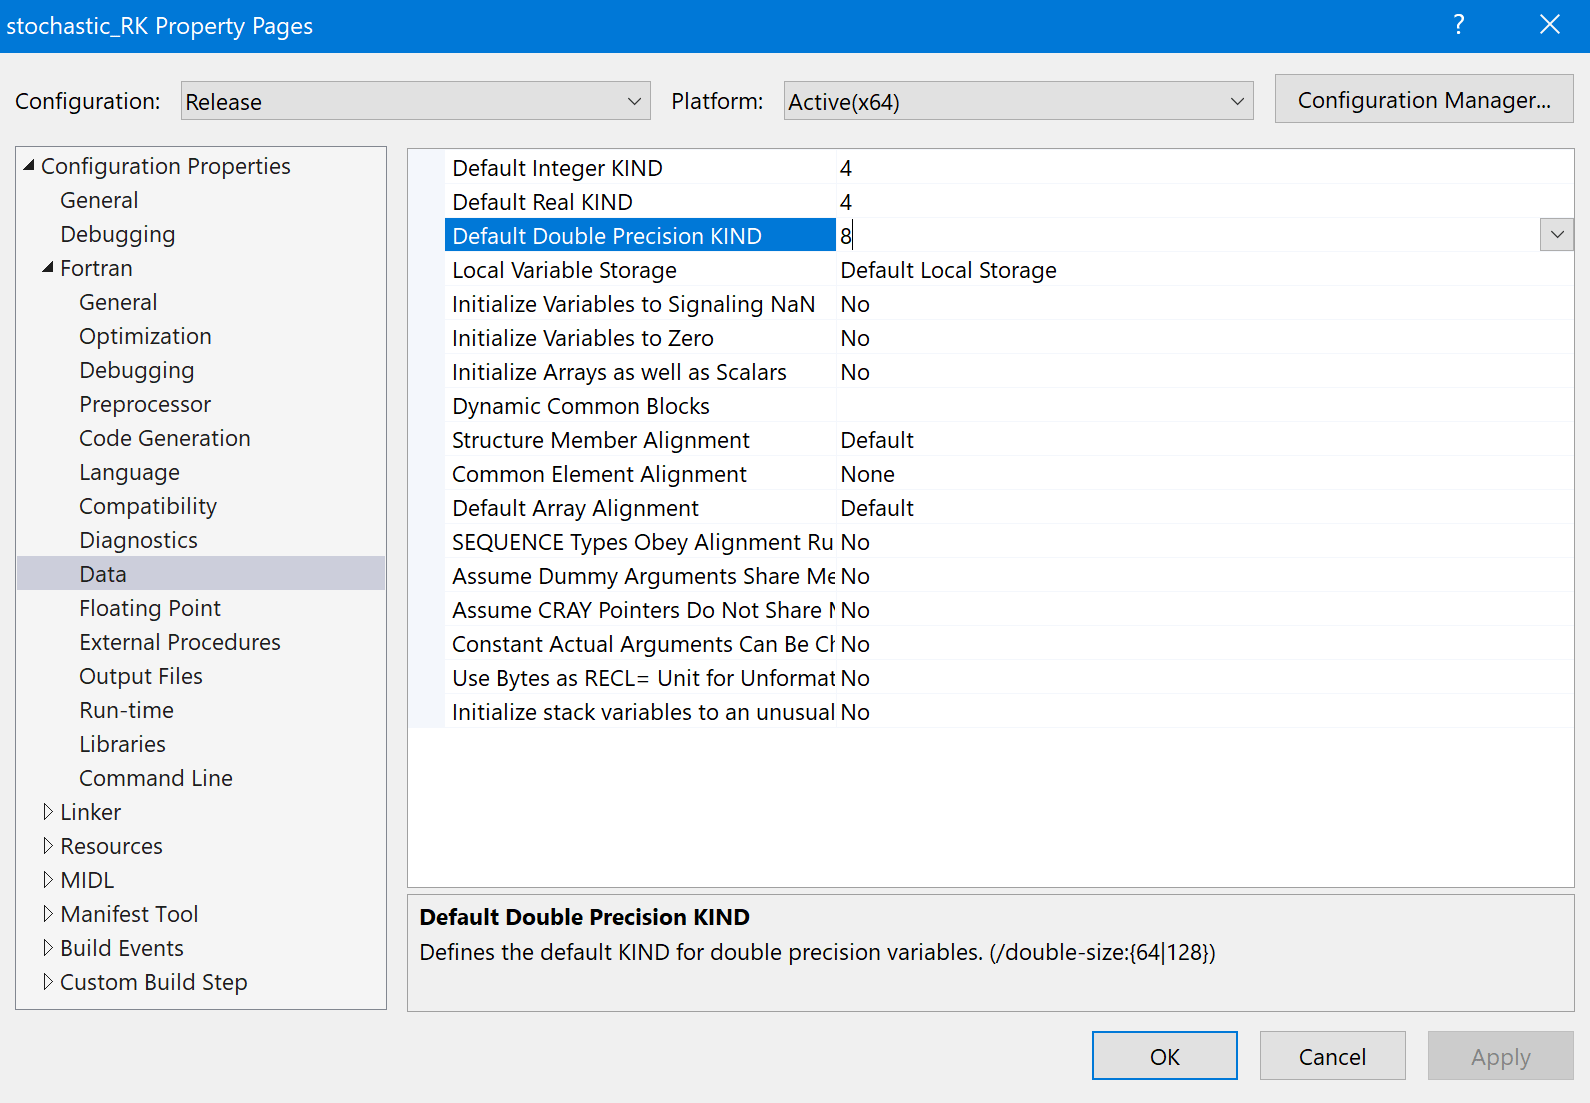Click the help question mark icon

tap(1459, 25)
